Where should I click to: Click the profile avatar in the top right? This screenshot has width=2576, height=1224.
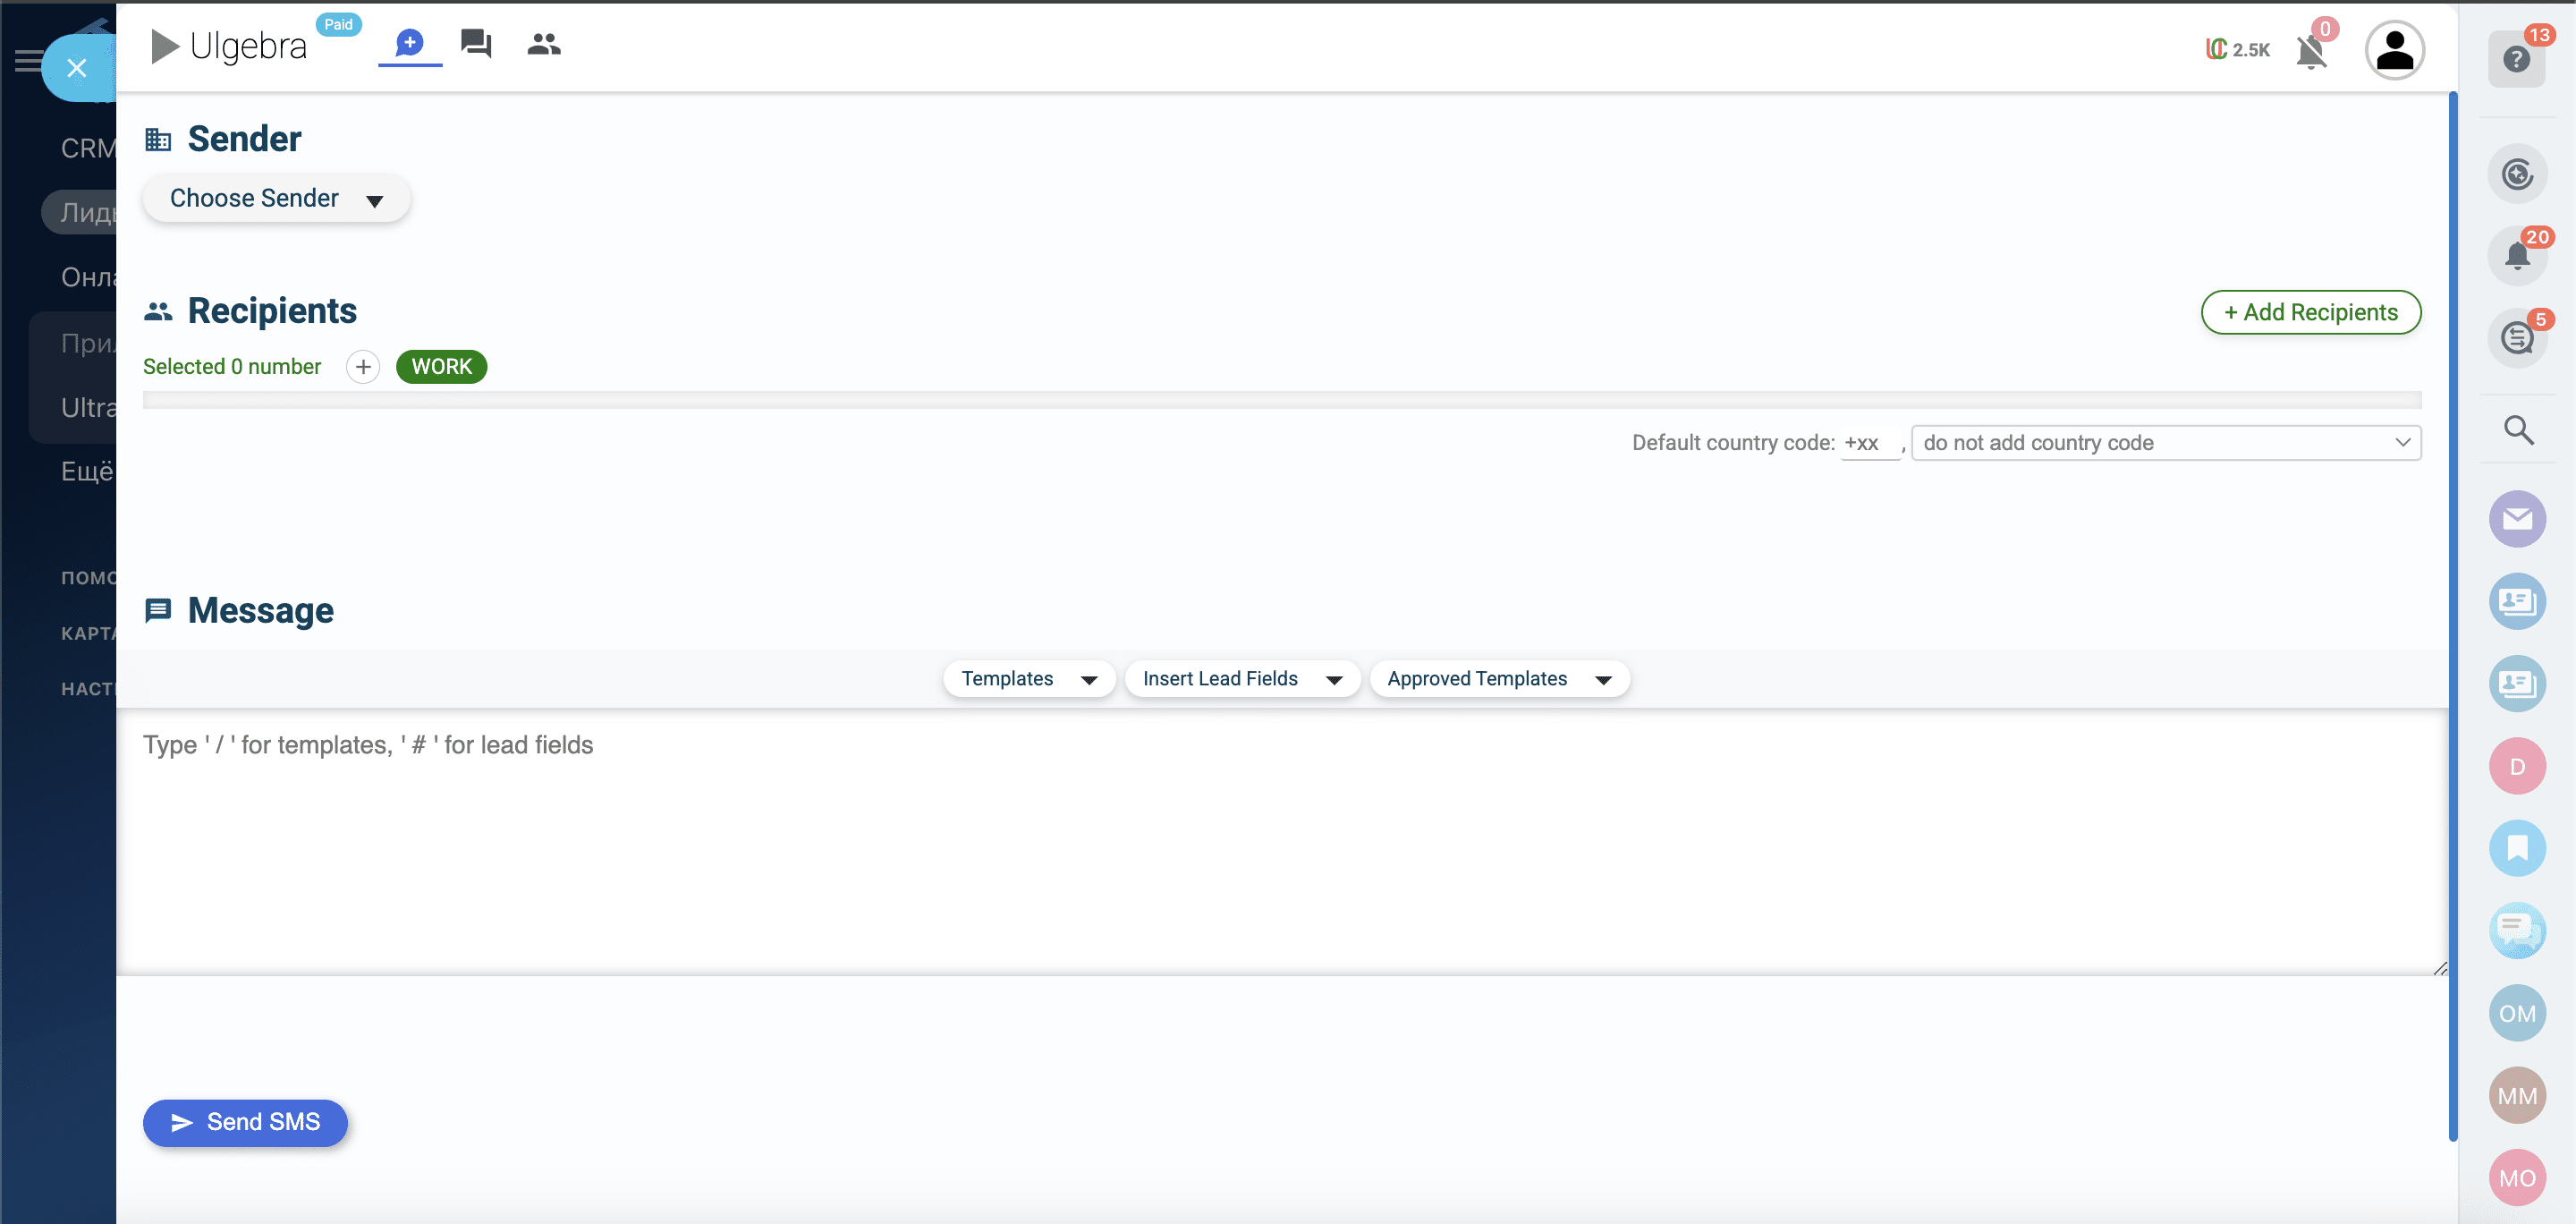point(2395,49)
